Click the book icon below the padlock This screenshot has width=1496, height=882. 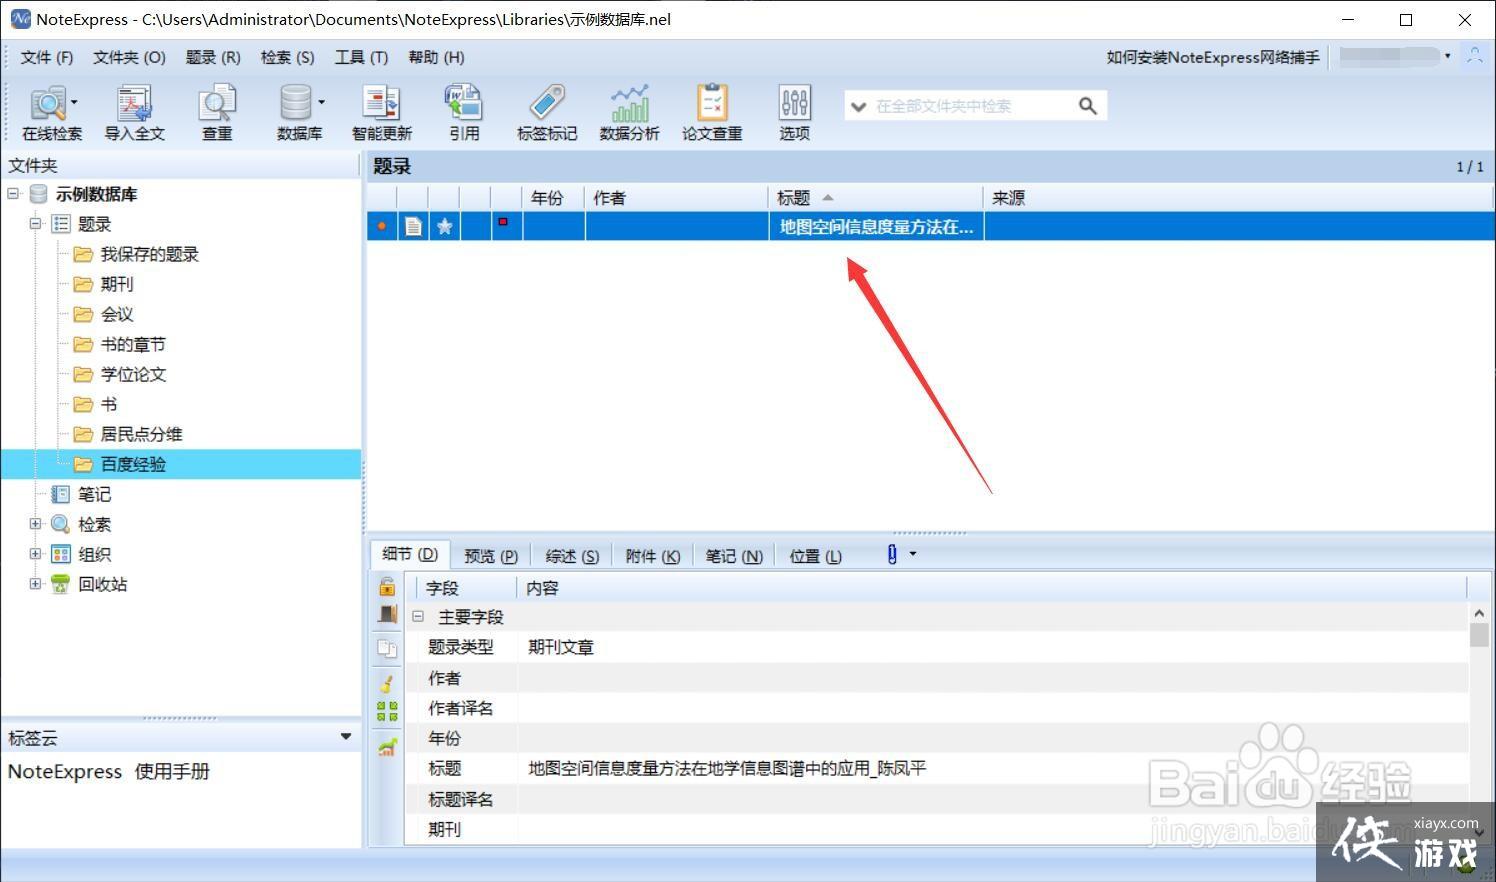pyautogui.click(x=387, y=615)
